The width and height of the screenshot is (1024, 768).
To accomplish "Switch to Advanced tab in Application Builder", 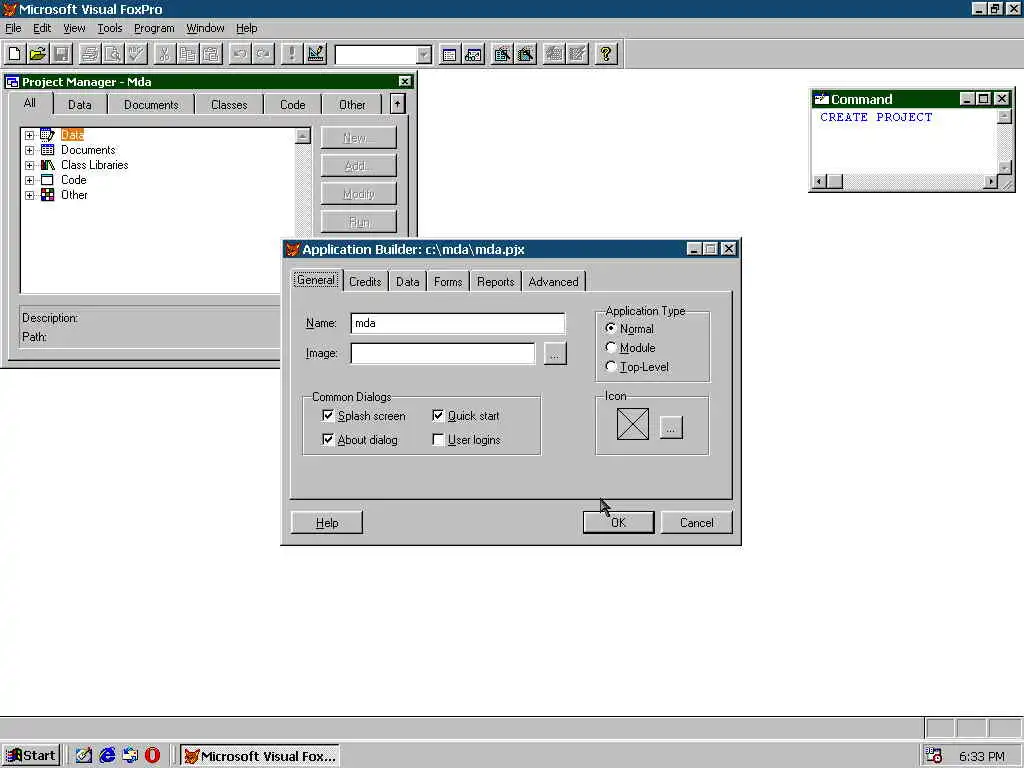I will (x=553, y=281).
